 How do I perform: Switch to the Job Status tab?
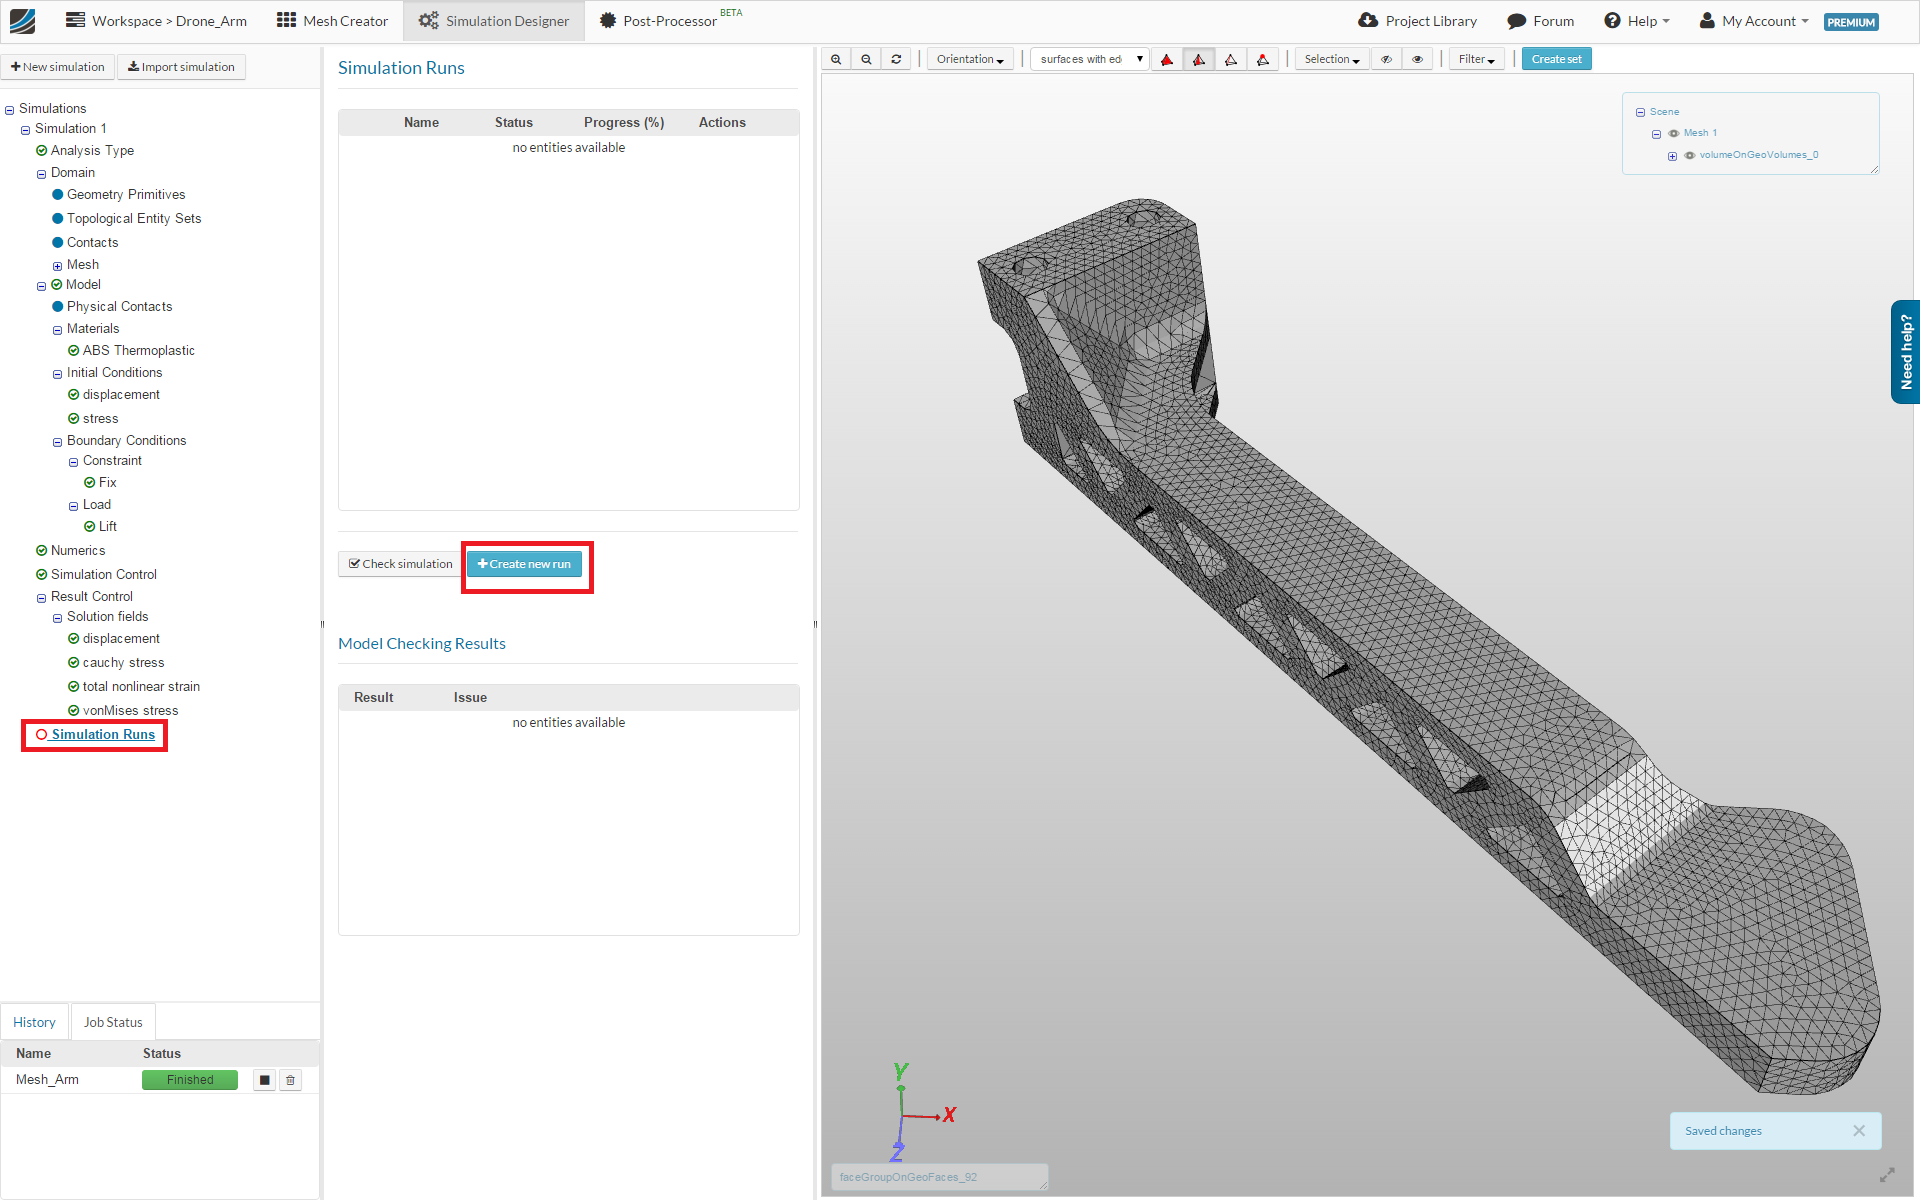[113, 1022]
